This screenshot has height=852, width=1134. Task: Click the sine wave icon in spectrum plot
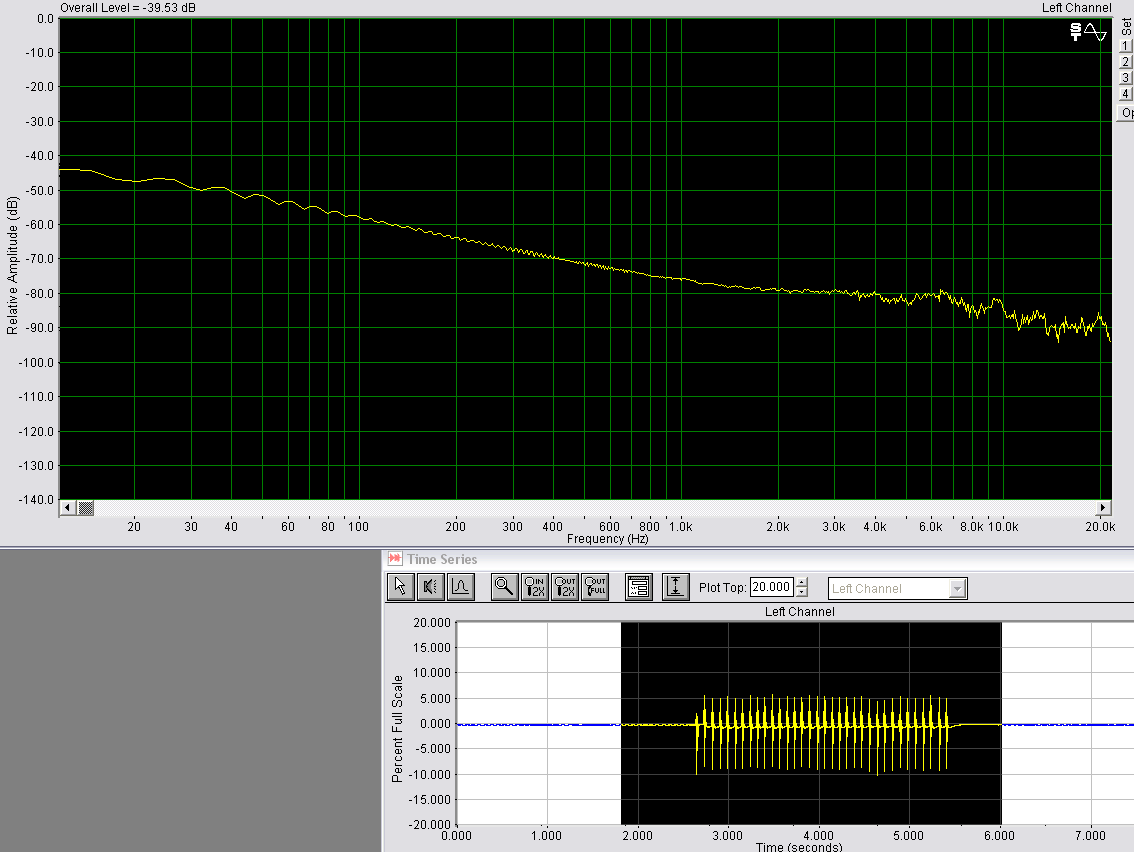coord(1096,33)
